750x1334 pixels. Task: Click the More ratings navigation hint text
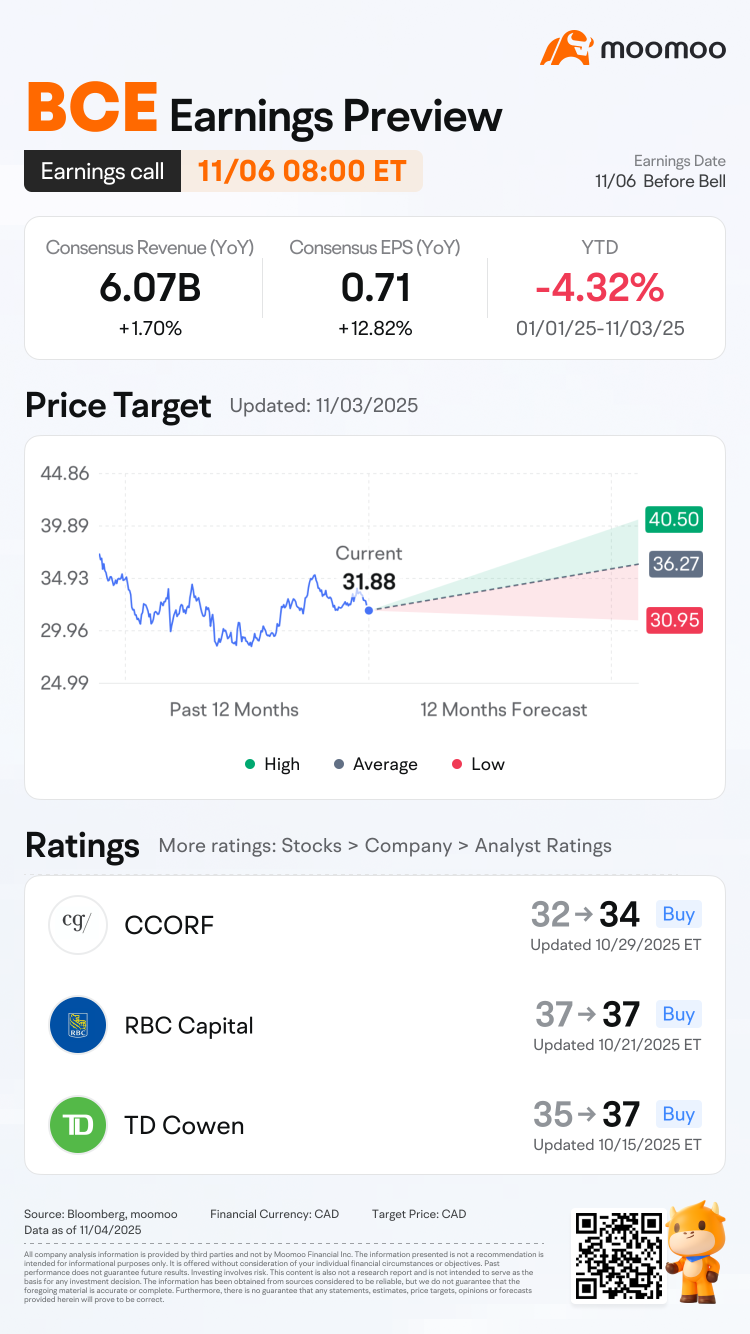pos(385,846)
